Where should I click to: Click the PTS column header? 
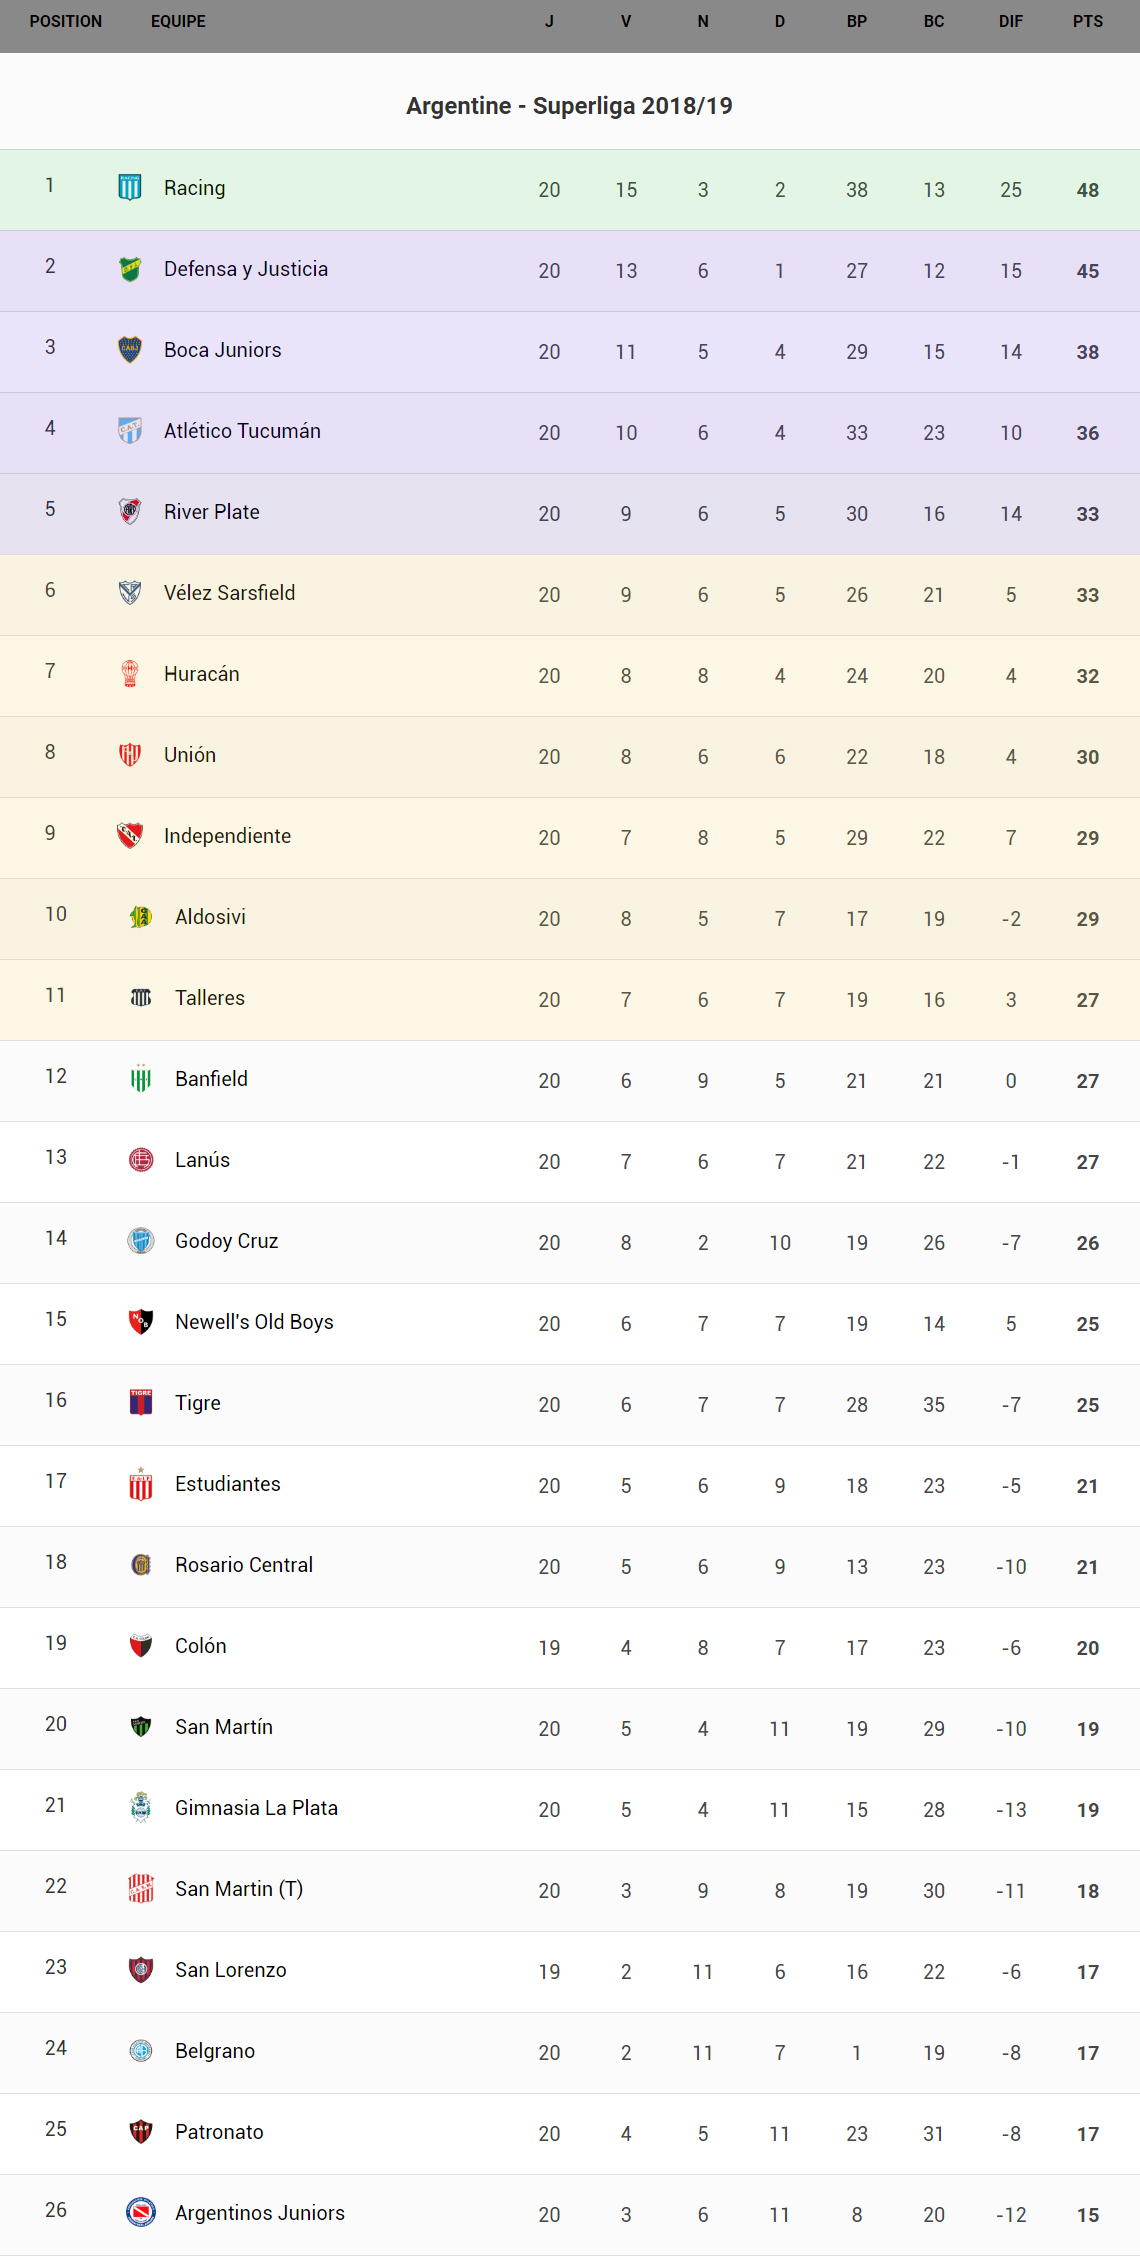pos(1088,21)
